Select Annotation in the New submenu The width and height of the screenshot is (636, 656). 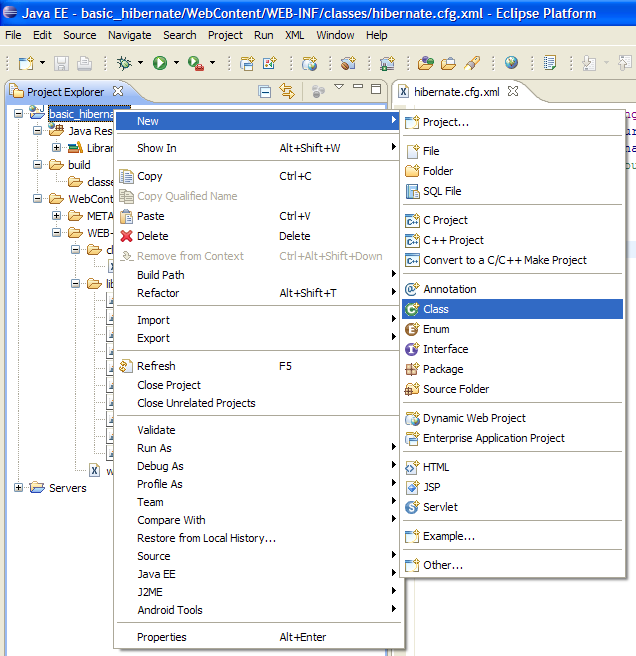(x=512, y=289)
